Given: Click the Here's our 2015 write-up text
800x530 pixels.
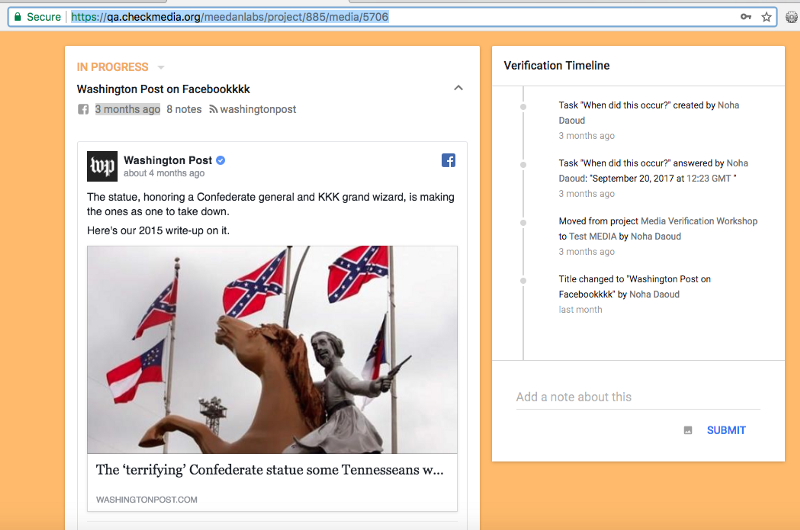Looking at the screenshot, I should [x=158, y=231].
